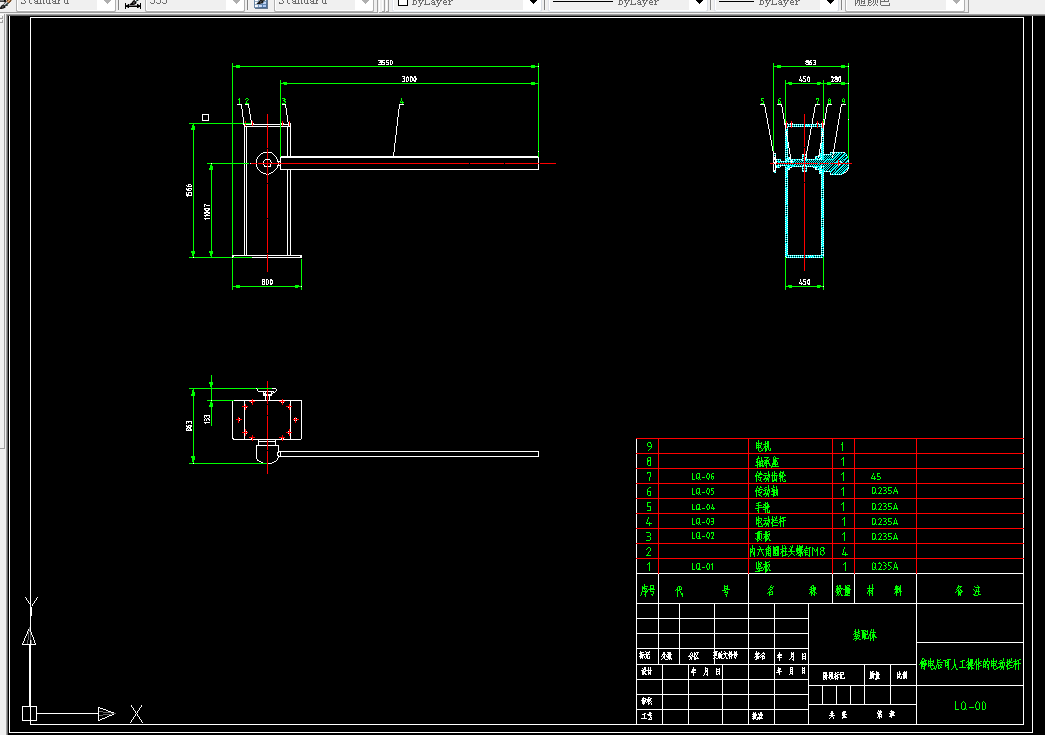
Task: Click 电机 in parts list row 9
Action: pos(762,446)
